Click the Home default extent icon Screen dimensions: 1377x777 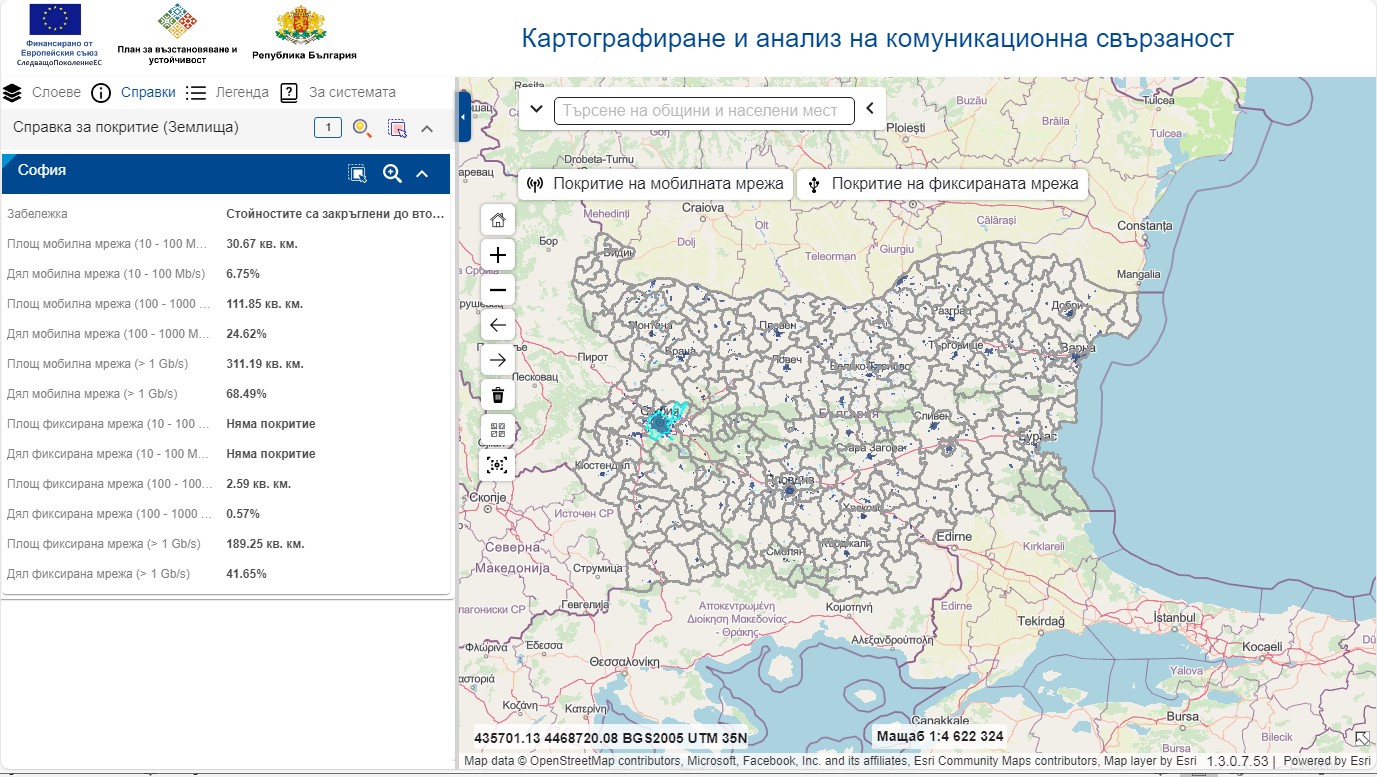coord(498,220)
